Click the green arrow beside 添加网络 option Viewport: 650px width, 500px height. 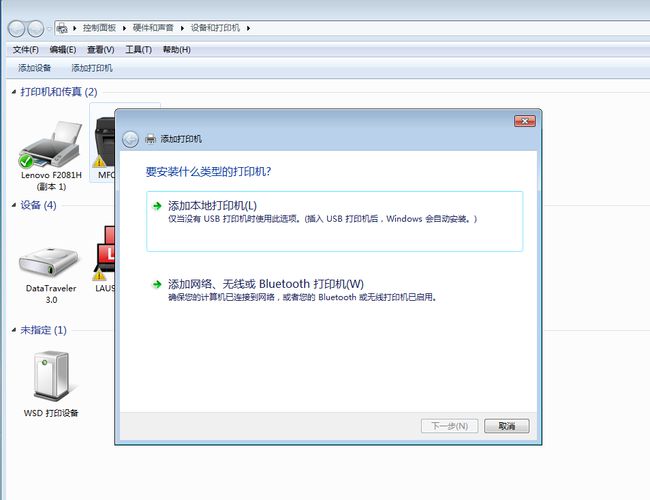click(x=157, y=284)
